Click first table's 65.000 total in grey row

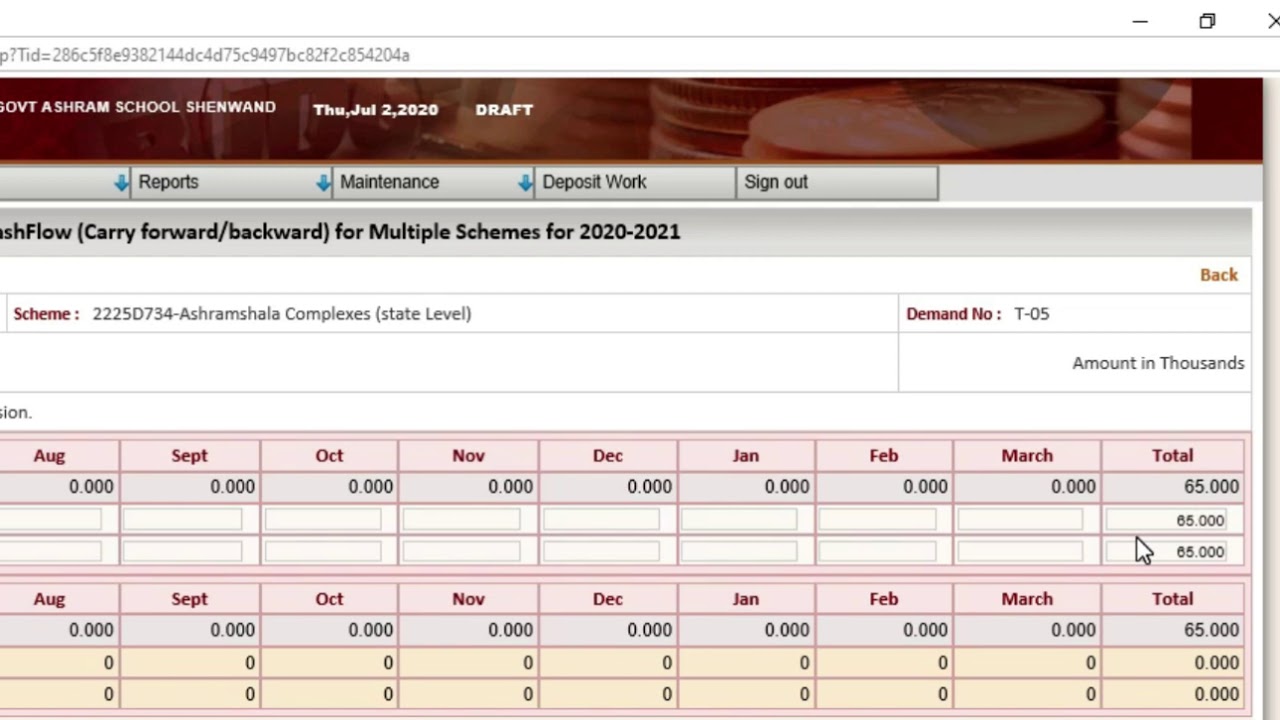click(1211, 487)
